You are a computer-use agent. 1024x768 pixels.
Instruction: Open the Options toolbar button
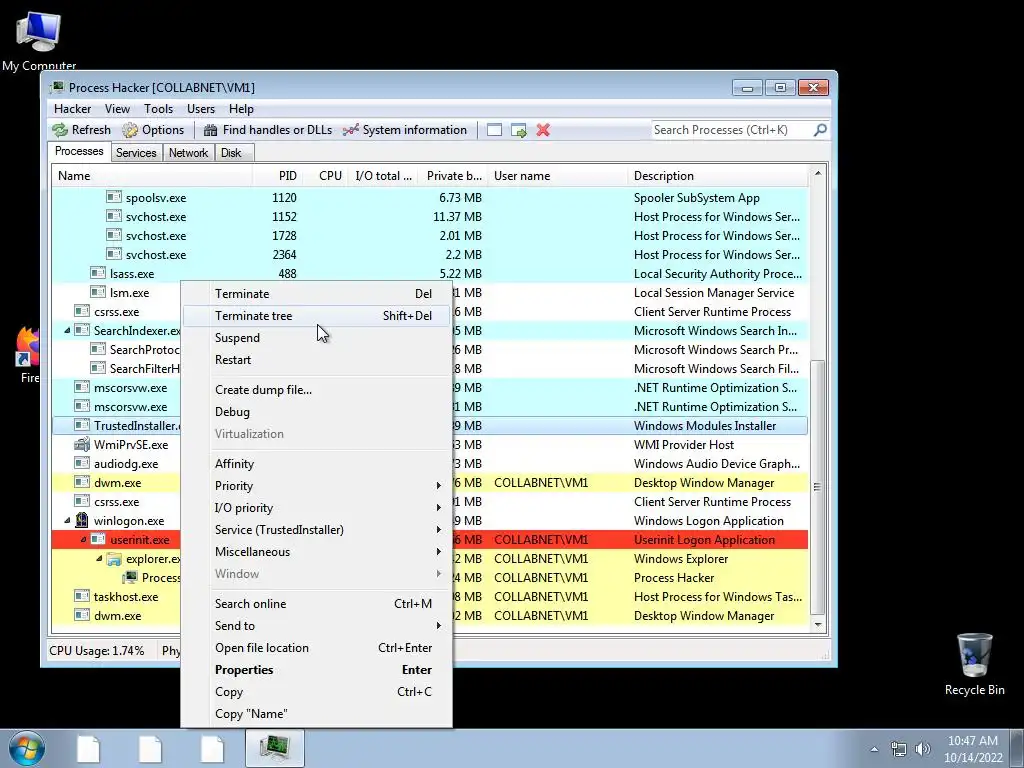tap(153, 130)
